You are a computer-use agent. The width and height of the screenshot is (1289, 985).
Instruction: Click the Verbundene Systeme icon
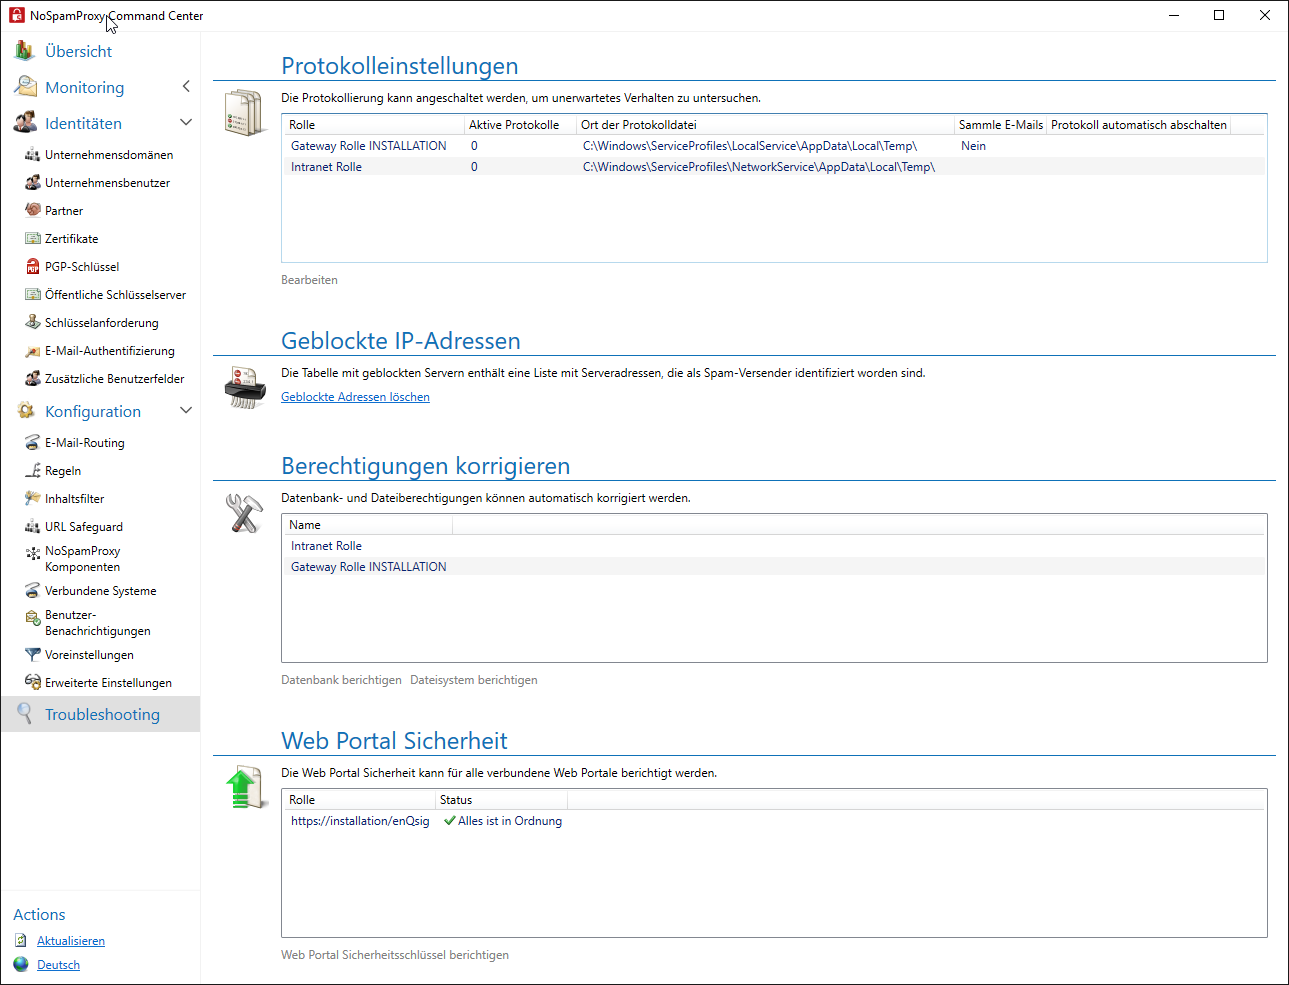click(x=33, y=591)
